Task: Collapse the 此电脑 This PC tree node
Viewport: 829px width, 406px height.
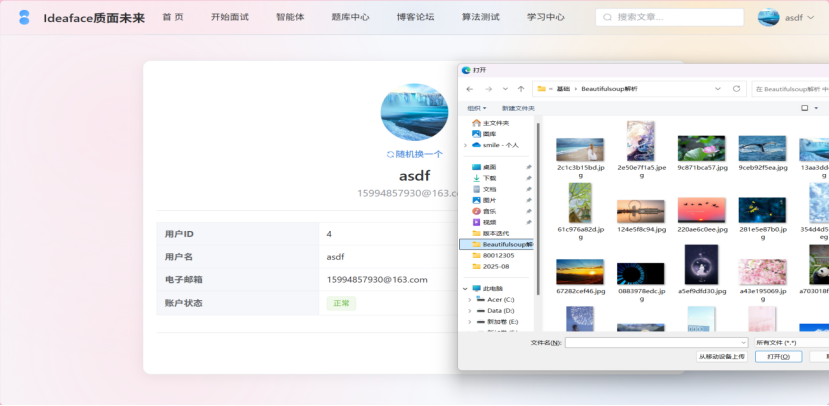Action: (465, 288)
